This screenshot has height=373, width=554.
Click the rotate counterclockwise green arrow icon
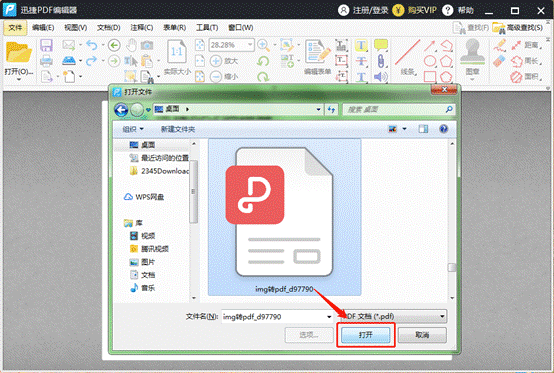263,61
